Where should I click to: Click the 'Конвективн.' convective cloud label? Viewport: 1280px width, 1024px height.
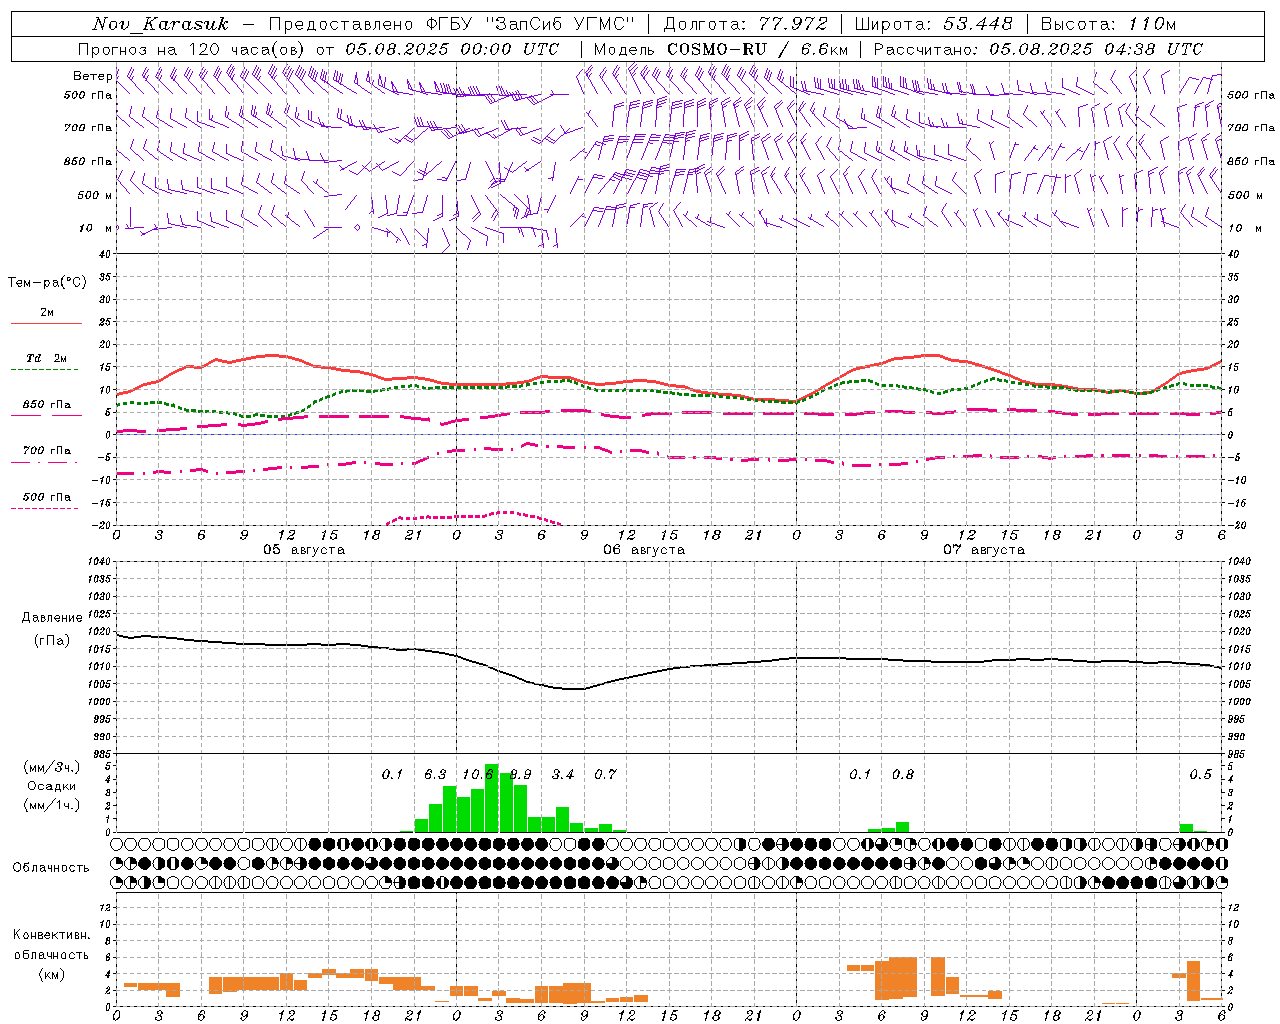tap(52, 935)
